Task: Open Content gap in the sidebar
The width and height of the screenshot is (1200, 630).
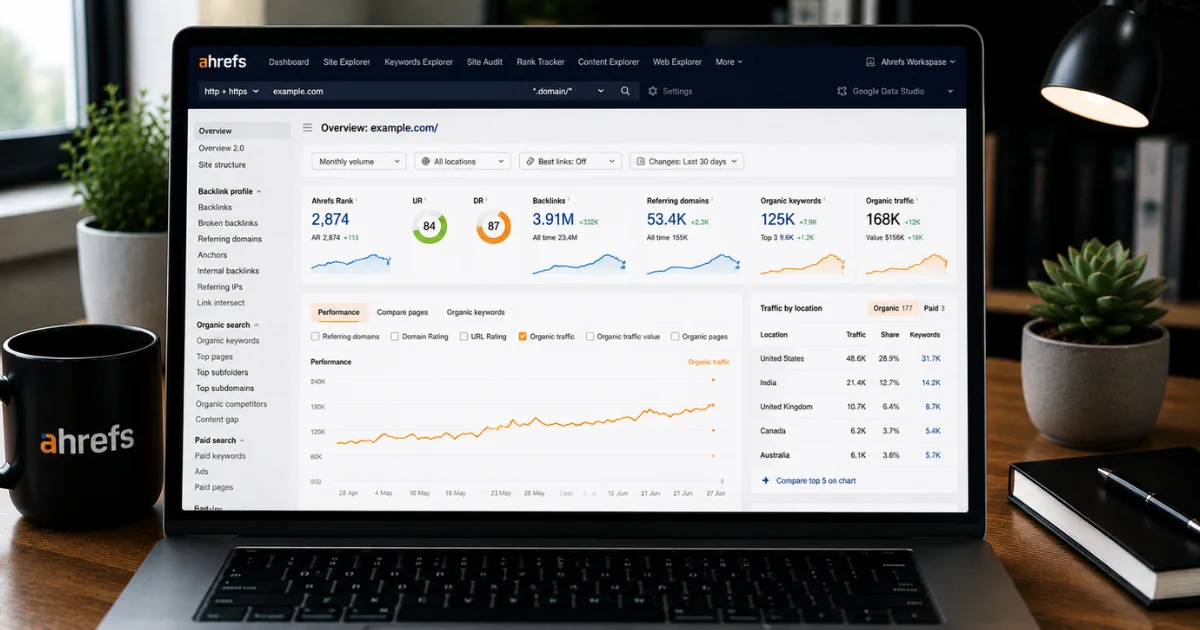Action: [217, 420]
